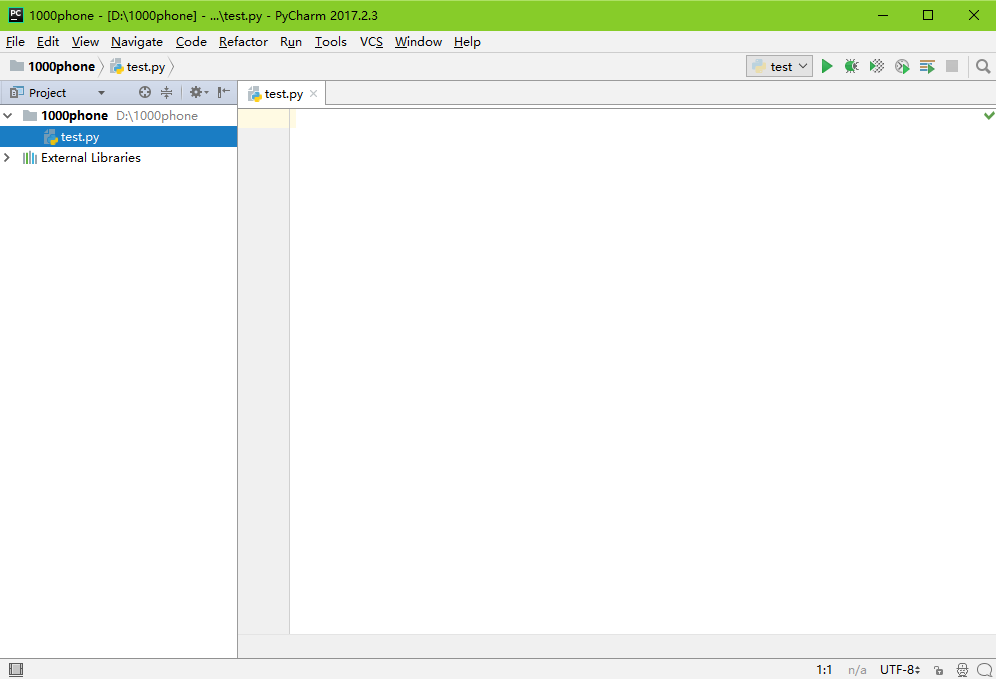Open the Window menu
Image resolution: width=996 pixels, height=679 pixels.
pos(418,42)
